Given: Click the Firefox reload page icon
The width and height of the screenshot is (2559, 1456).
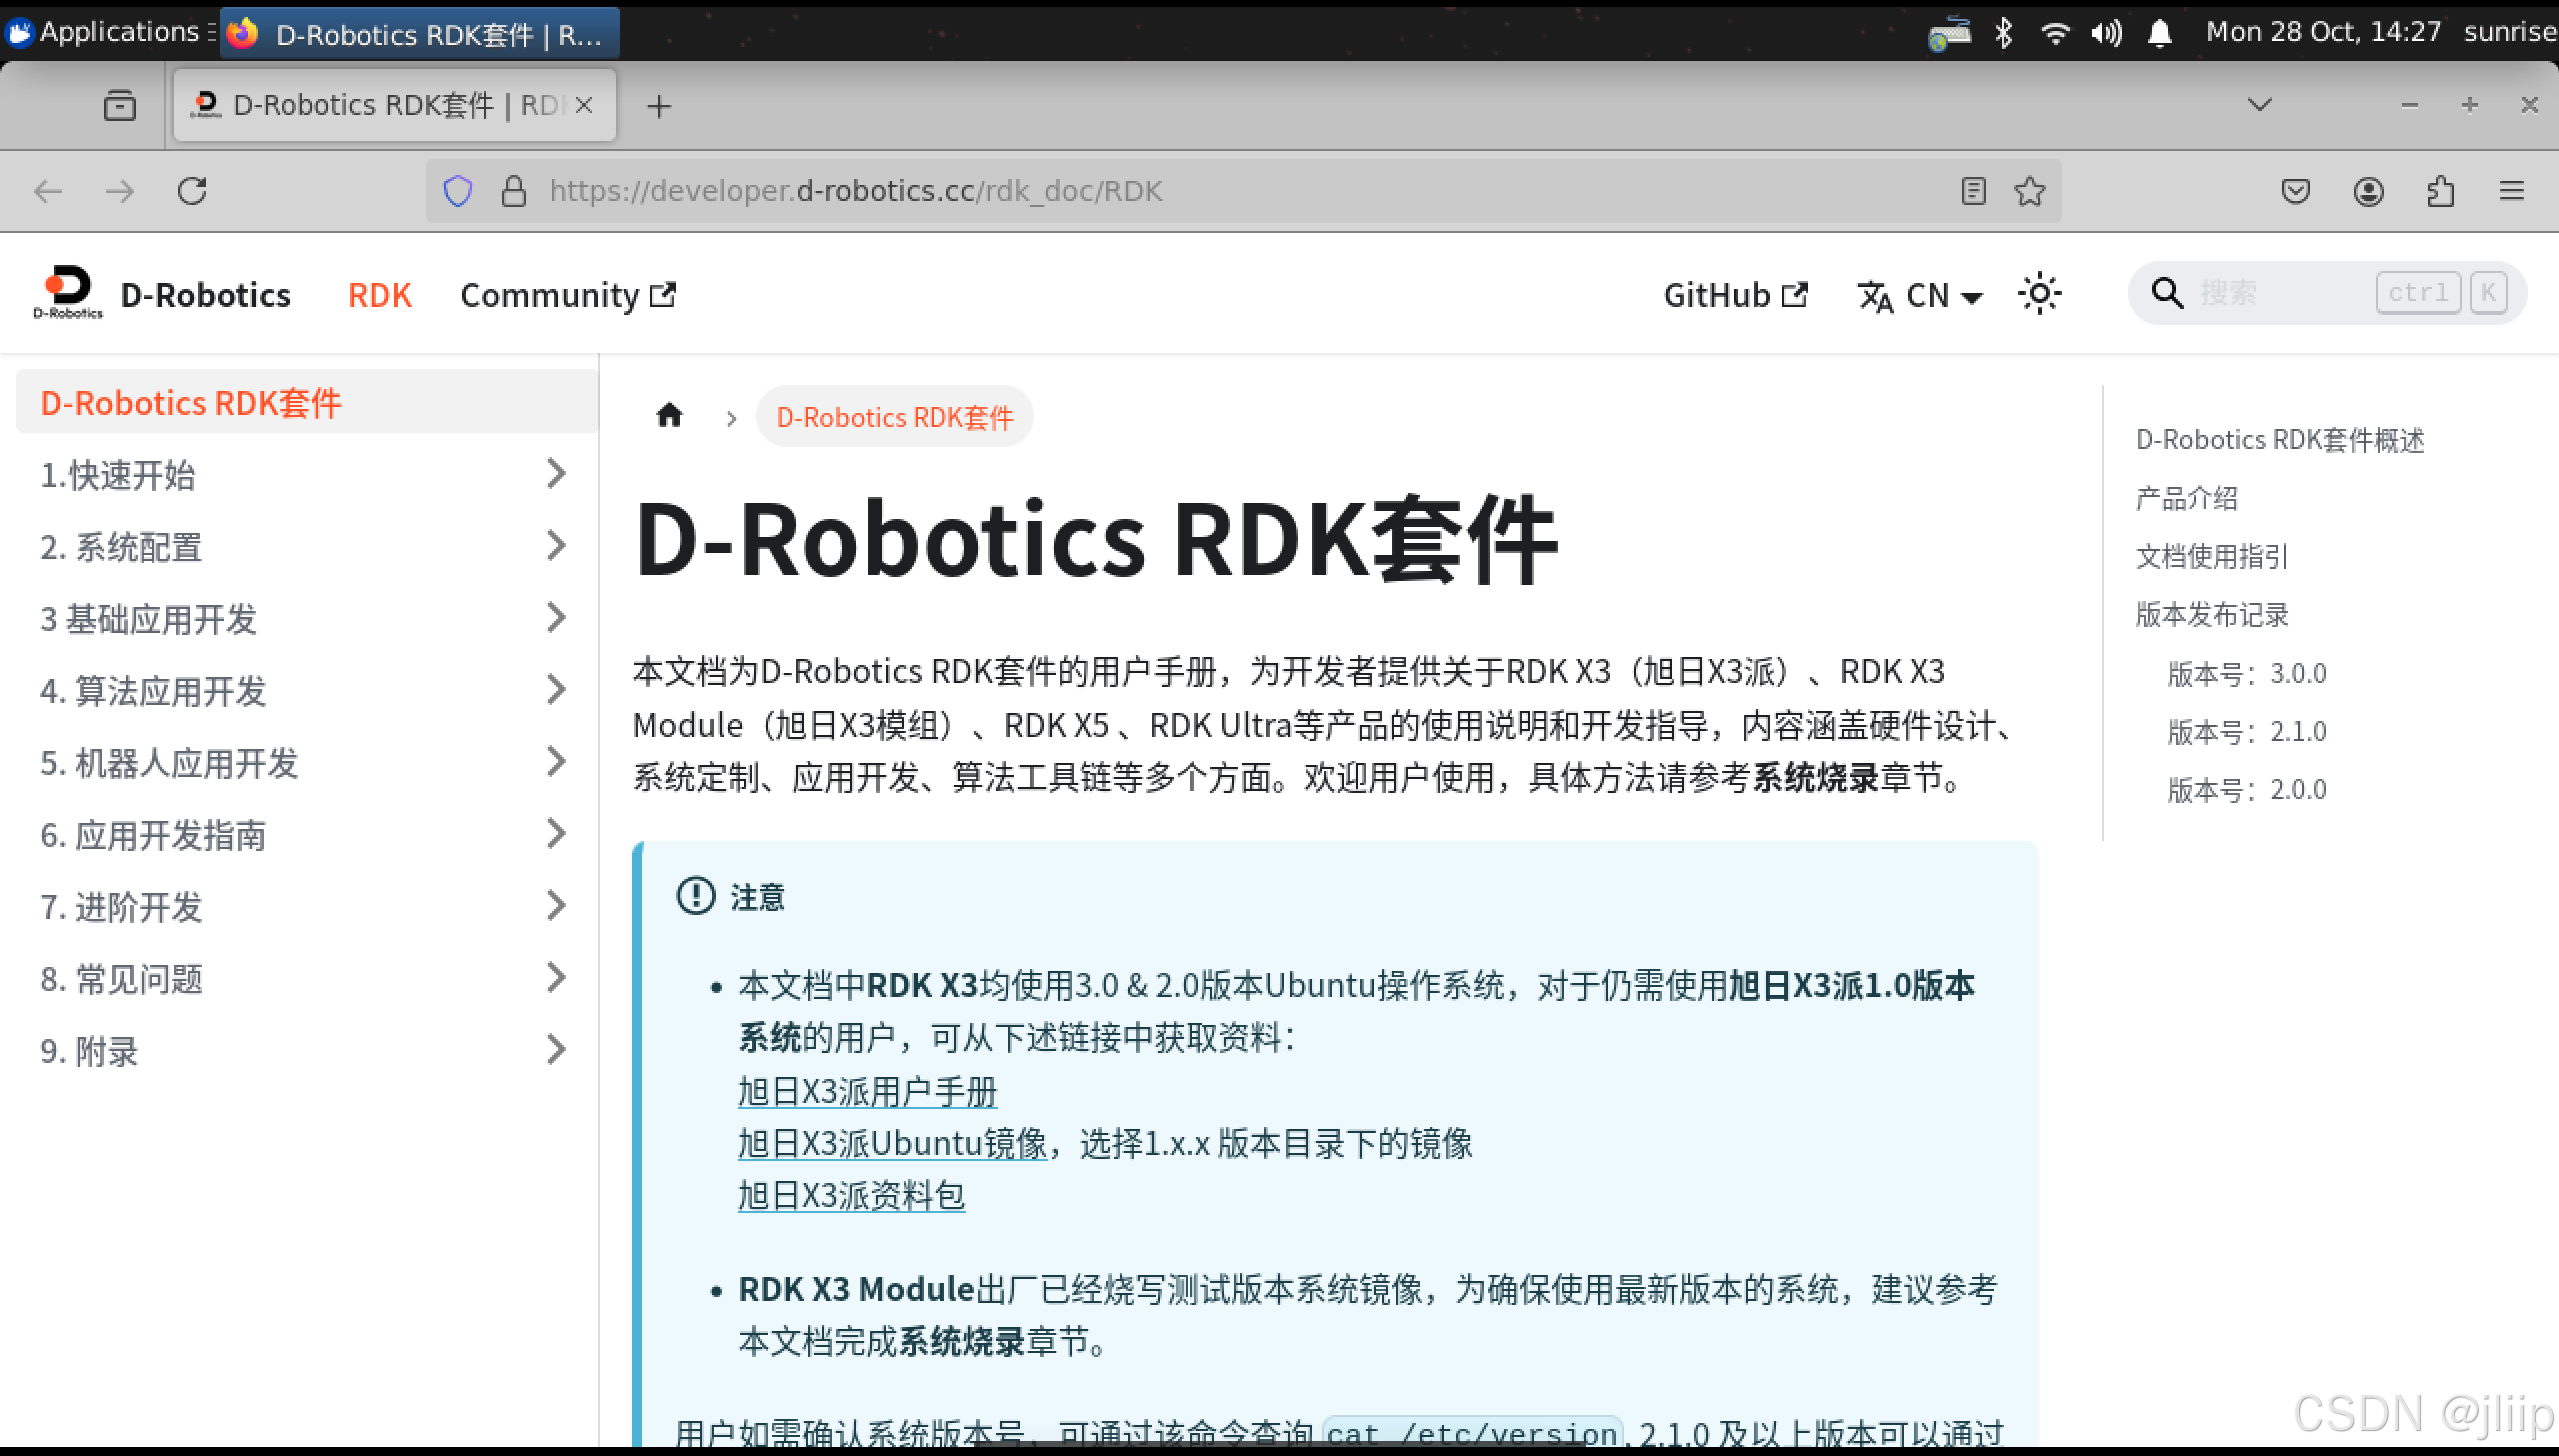Looking at the screenshot, I should 192,191.
